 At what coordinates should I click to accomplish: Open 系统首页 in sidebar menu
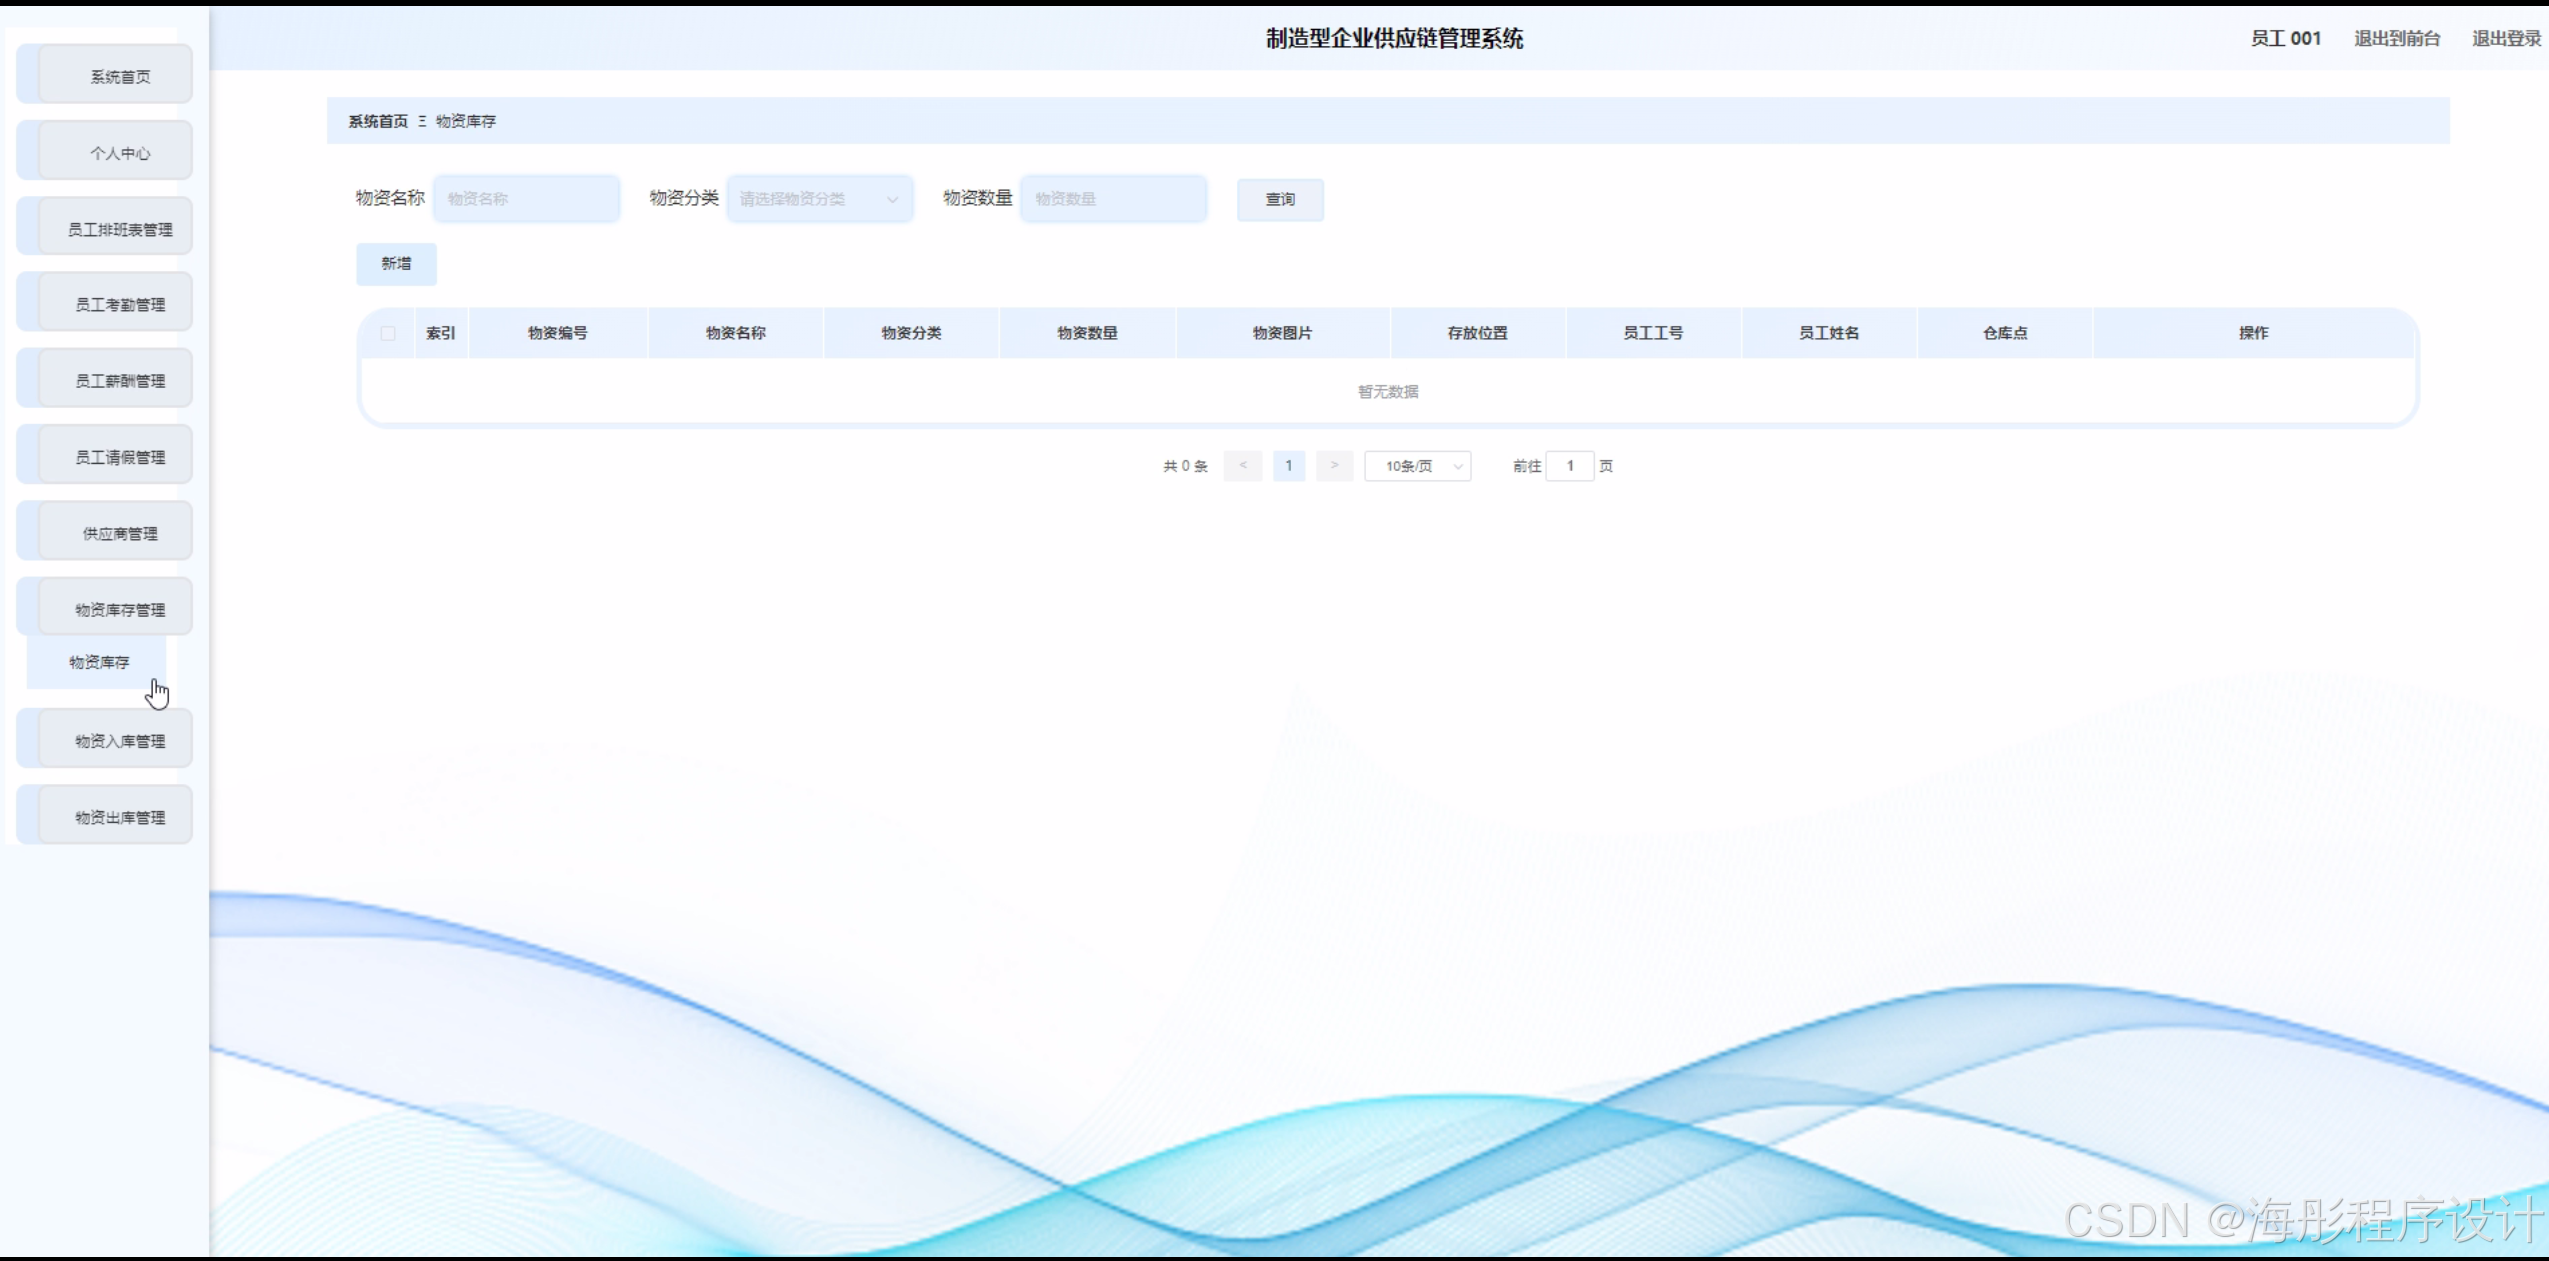(119, 77)
